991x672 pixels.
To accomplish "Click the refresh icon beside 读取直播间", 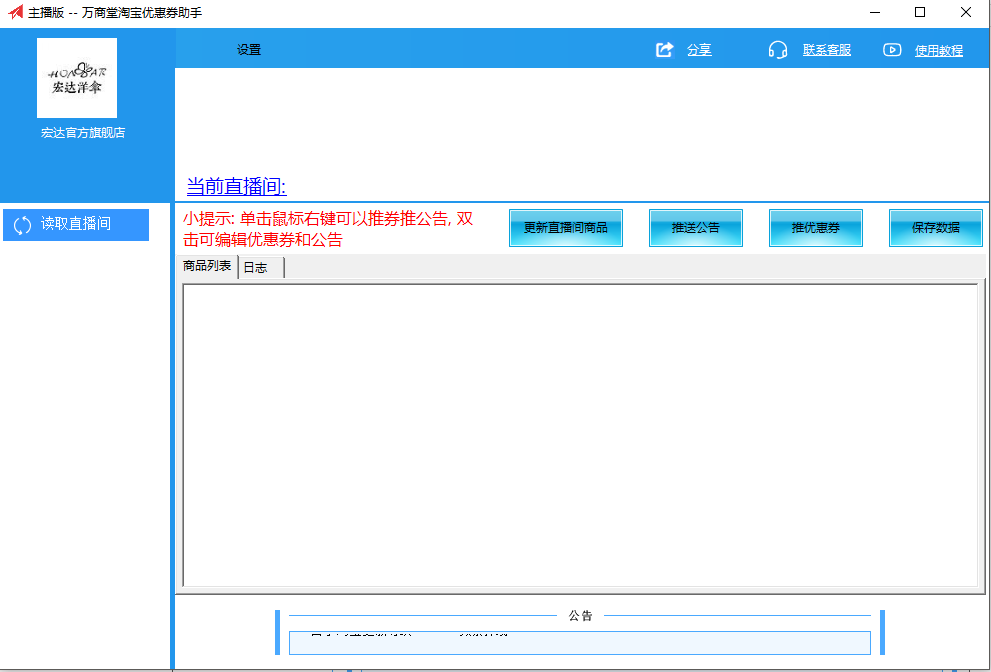I will [23, 225].
